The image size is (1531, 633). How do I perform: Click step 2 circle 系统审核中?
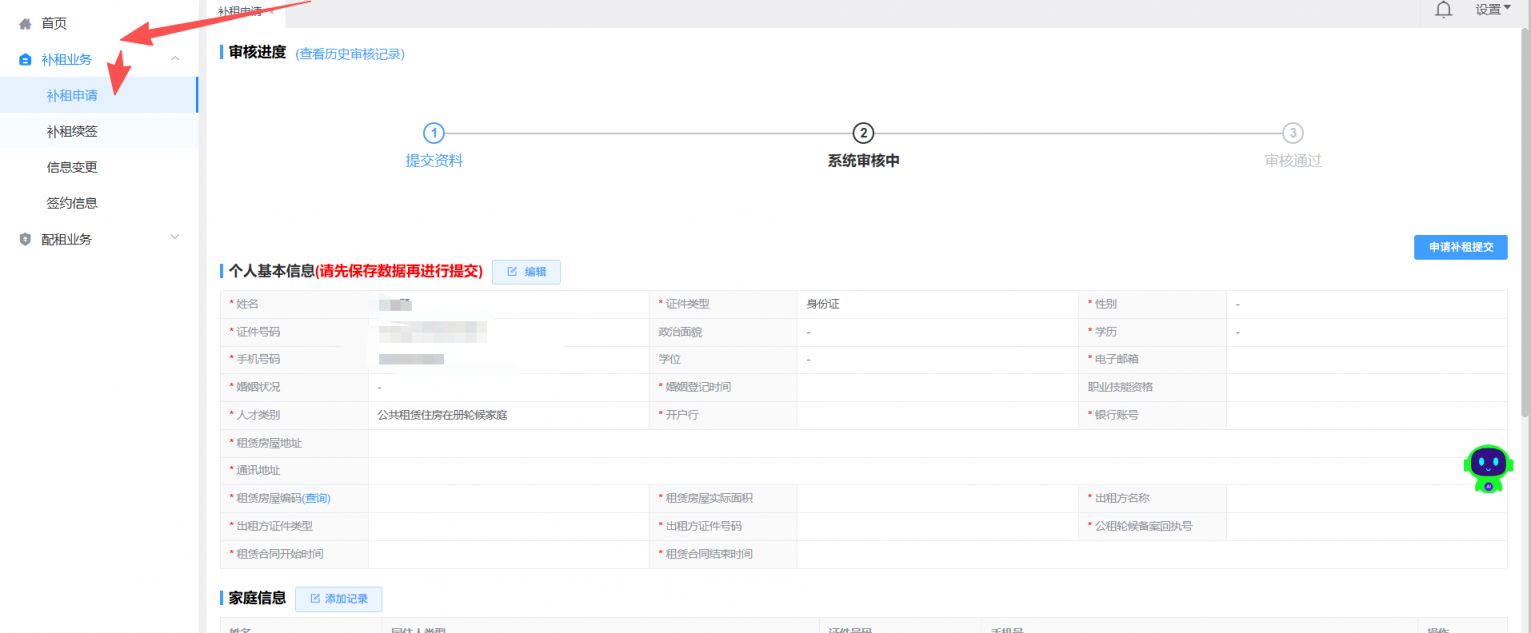pyautogui.click(x=863, y=133)
